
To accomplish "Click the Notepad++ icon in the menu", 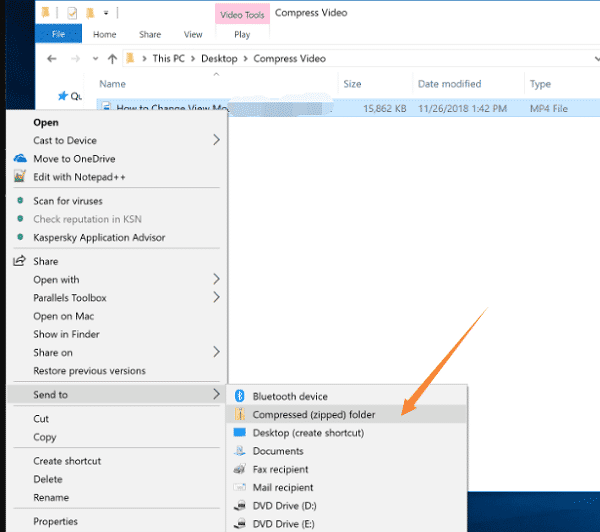I will click(x=20, y=176).
